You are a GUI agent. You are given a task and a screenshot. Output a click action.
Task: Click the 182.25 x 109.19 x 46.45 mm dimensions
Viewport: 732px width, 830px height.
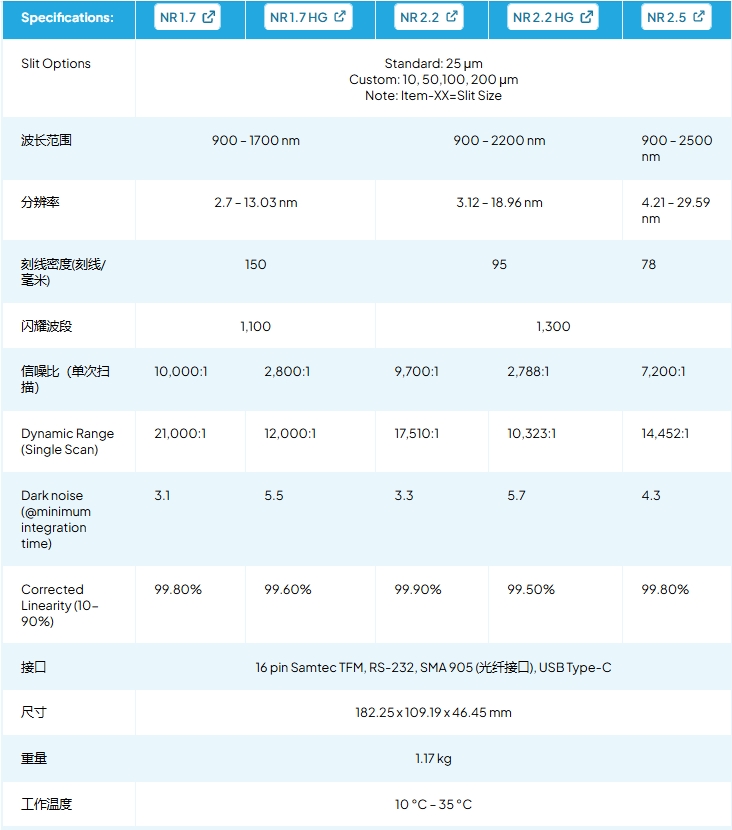[x=433, y=713]
